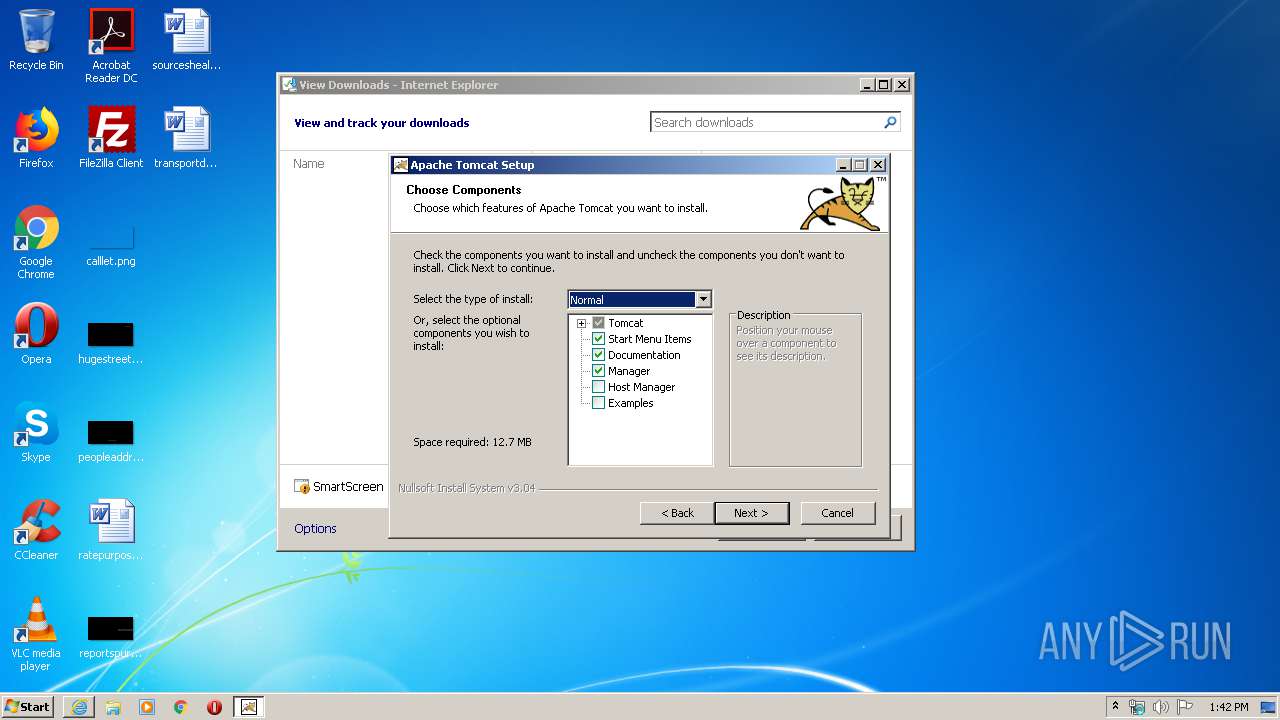Image resolution: width=1280 pixels, height=720 pixels.
Task: Open Options link in View Downloads
Action: click(315, 528)
